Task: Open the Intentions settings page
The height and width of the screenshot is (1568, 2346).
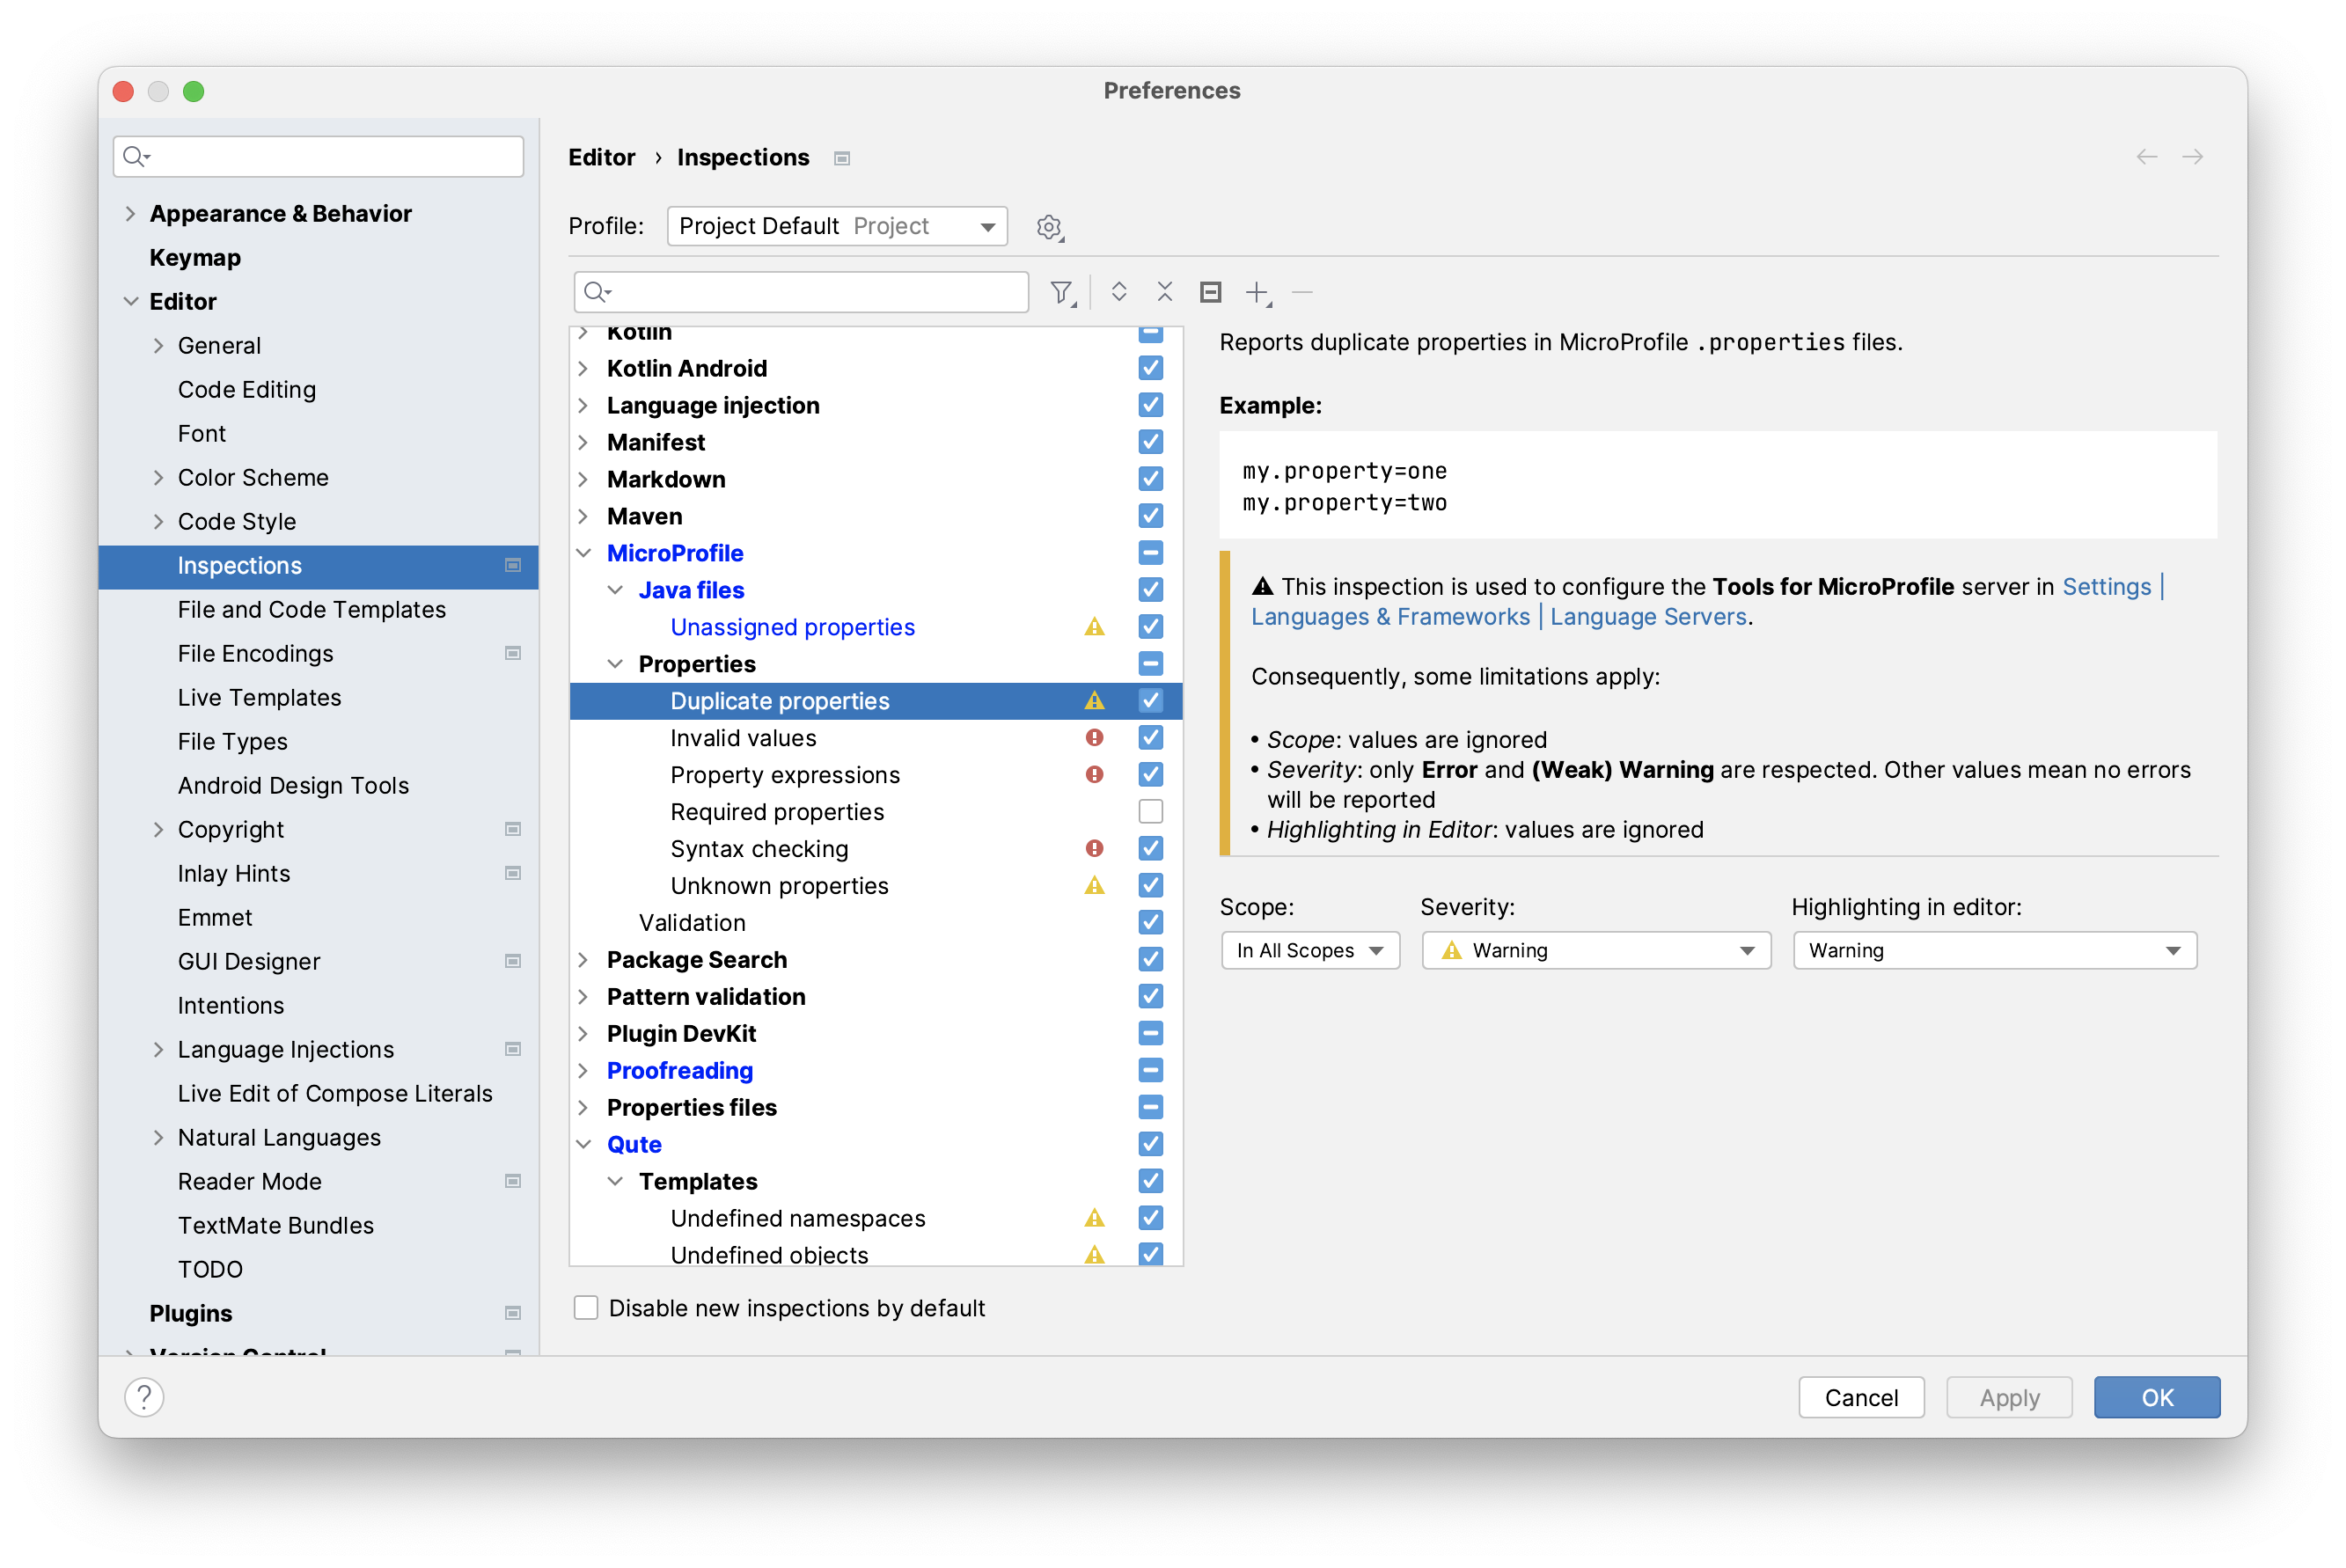Action: click(231, 1006)
